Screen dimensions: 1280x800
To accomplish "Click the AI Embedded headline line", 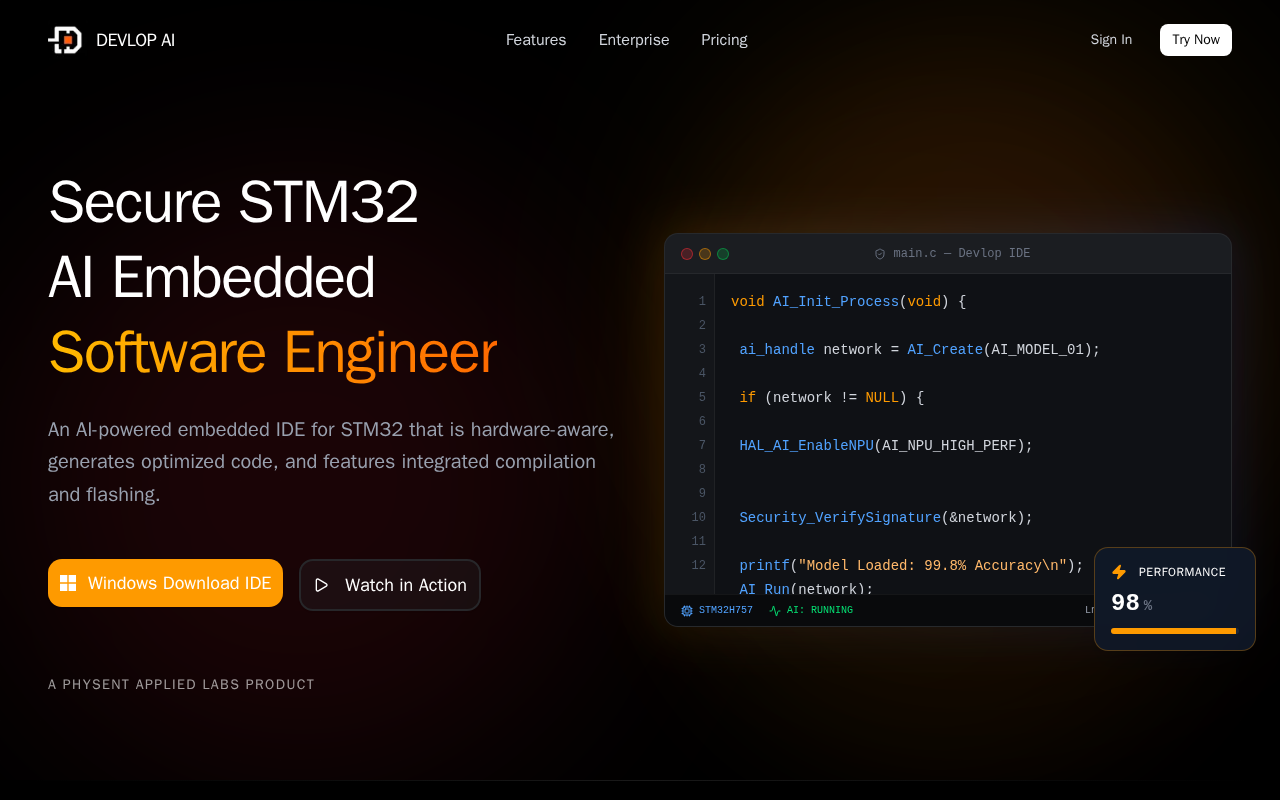I will click(212, 278).
